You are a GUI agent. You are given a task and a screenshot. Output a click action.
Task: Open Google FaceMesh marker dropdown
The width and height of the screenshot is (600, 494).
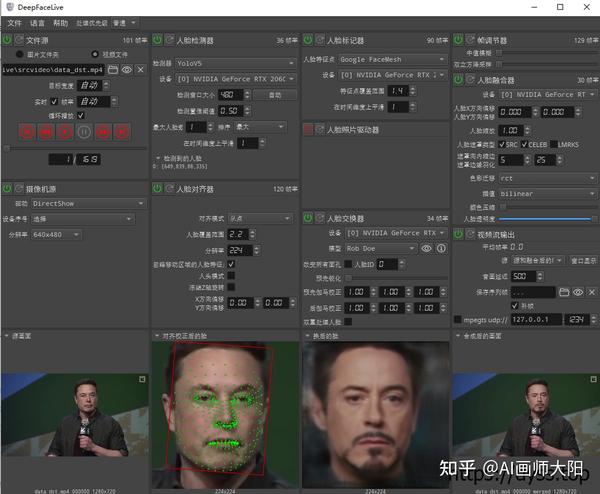pyautogui.click(x=392, y=59)
